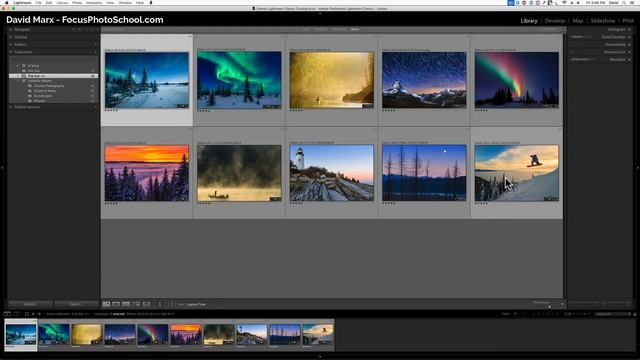Open Compare view from the toolbar

tap(126, 304)
